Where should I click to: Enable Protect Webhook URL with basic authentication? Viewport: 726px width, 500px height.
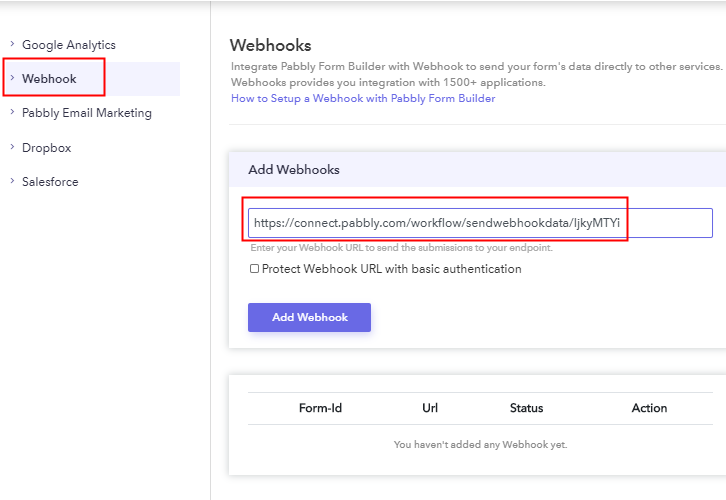(254, 269)
